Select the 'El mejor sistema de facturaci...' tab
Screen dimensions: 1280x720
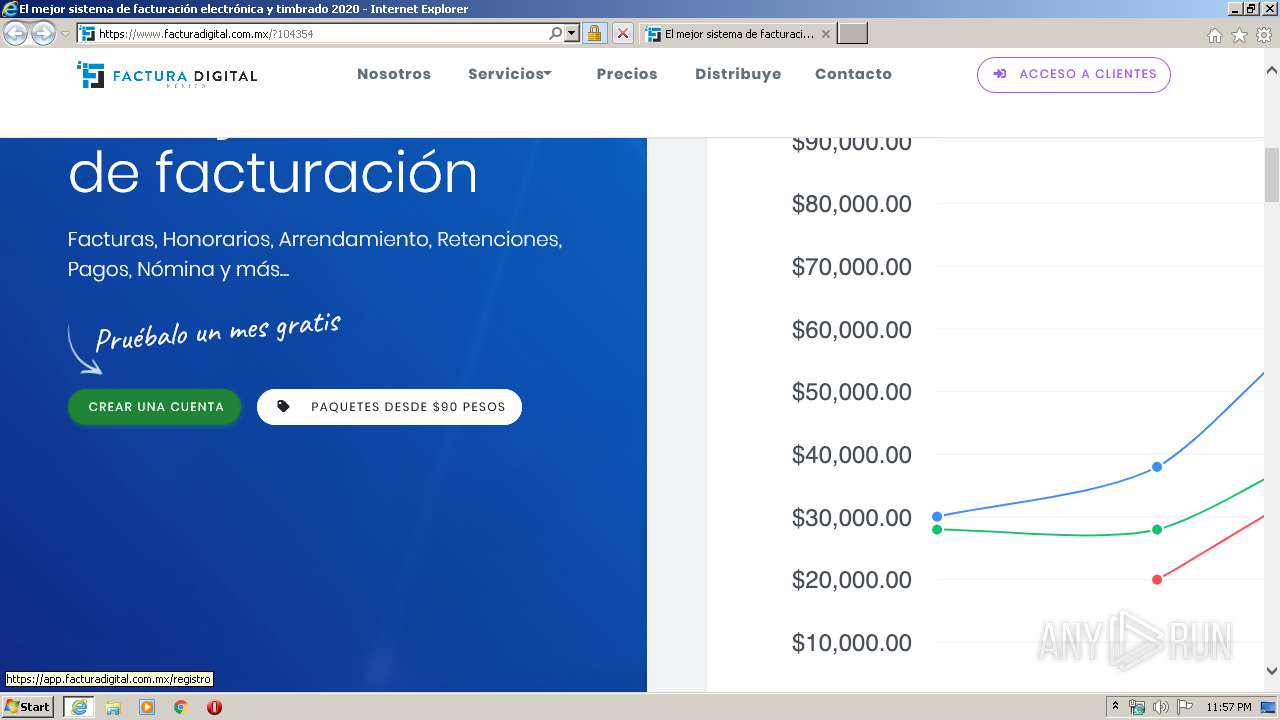(737, 34)
